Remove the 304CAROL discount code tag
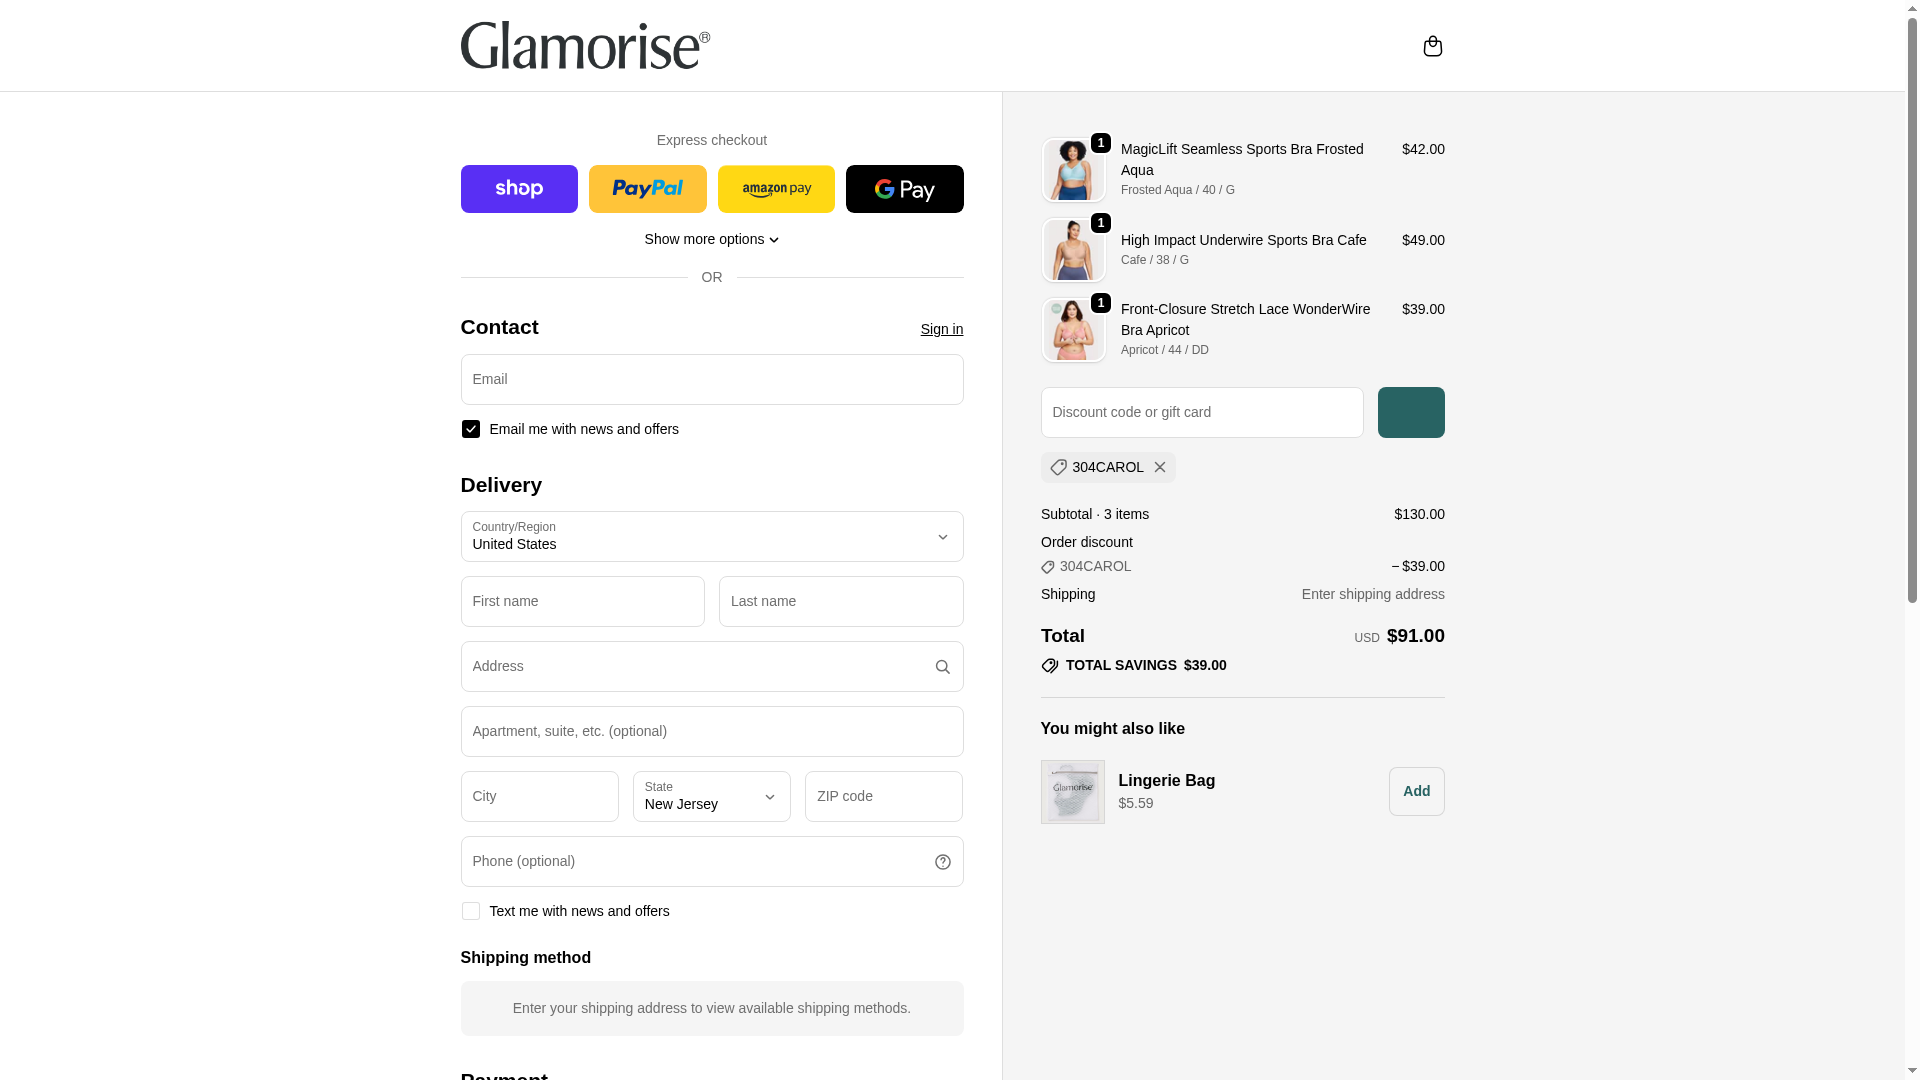1920x1080 pixels. pyautogui.click(x=1160, y=467)
